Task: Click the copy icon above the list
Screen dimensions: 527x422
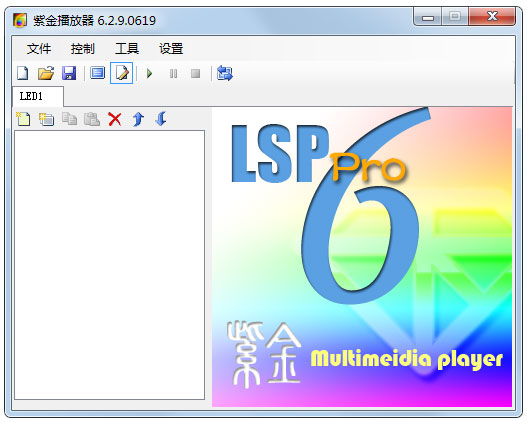Action: (x=70, y=119)
